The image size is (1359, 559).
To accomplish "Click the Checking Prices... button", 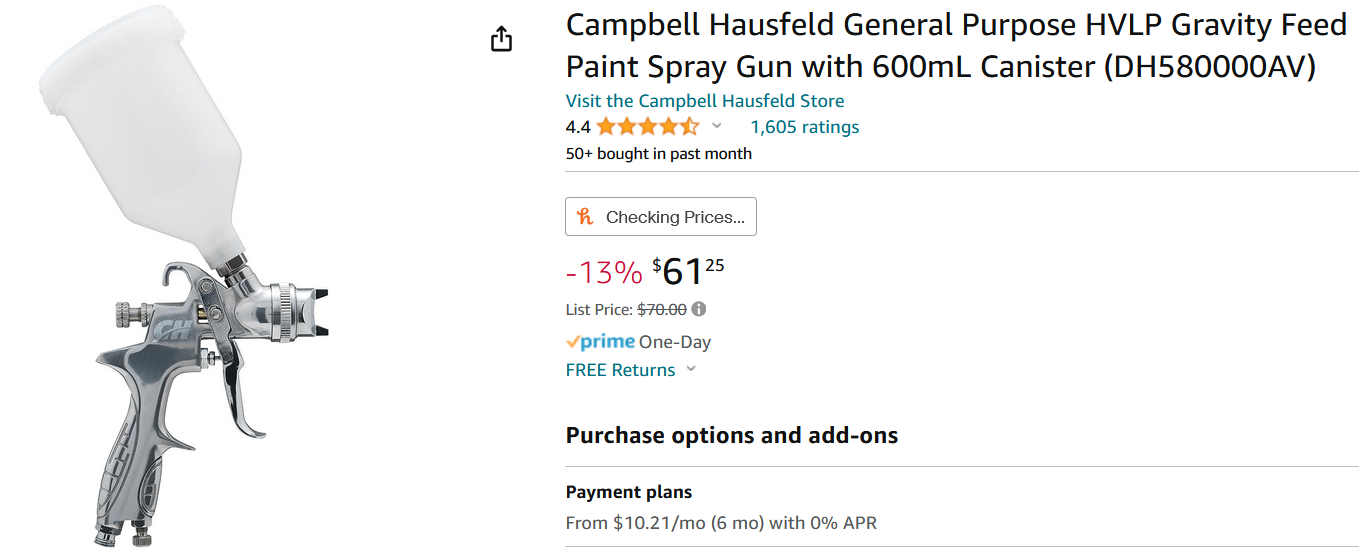I will 661,217.
